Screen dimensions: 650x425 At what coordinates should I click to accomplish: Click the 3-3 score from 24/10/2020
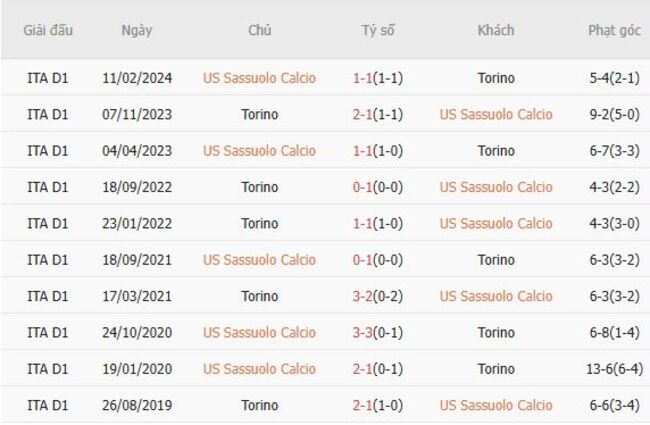pos(378,332)
